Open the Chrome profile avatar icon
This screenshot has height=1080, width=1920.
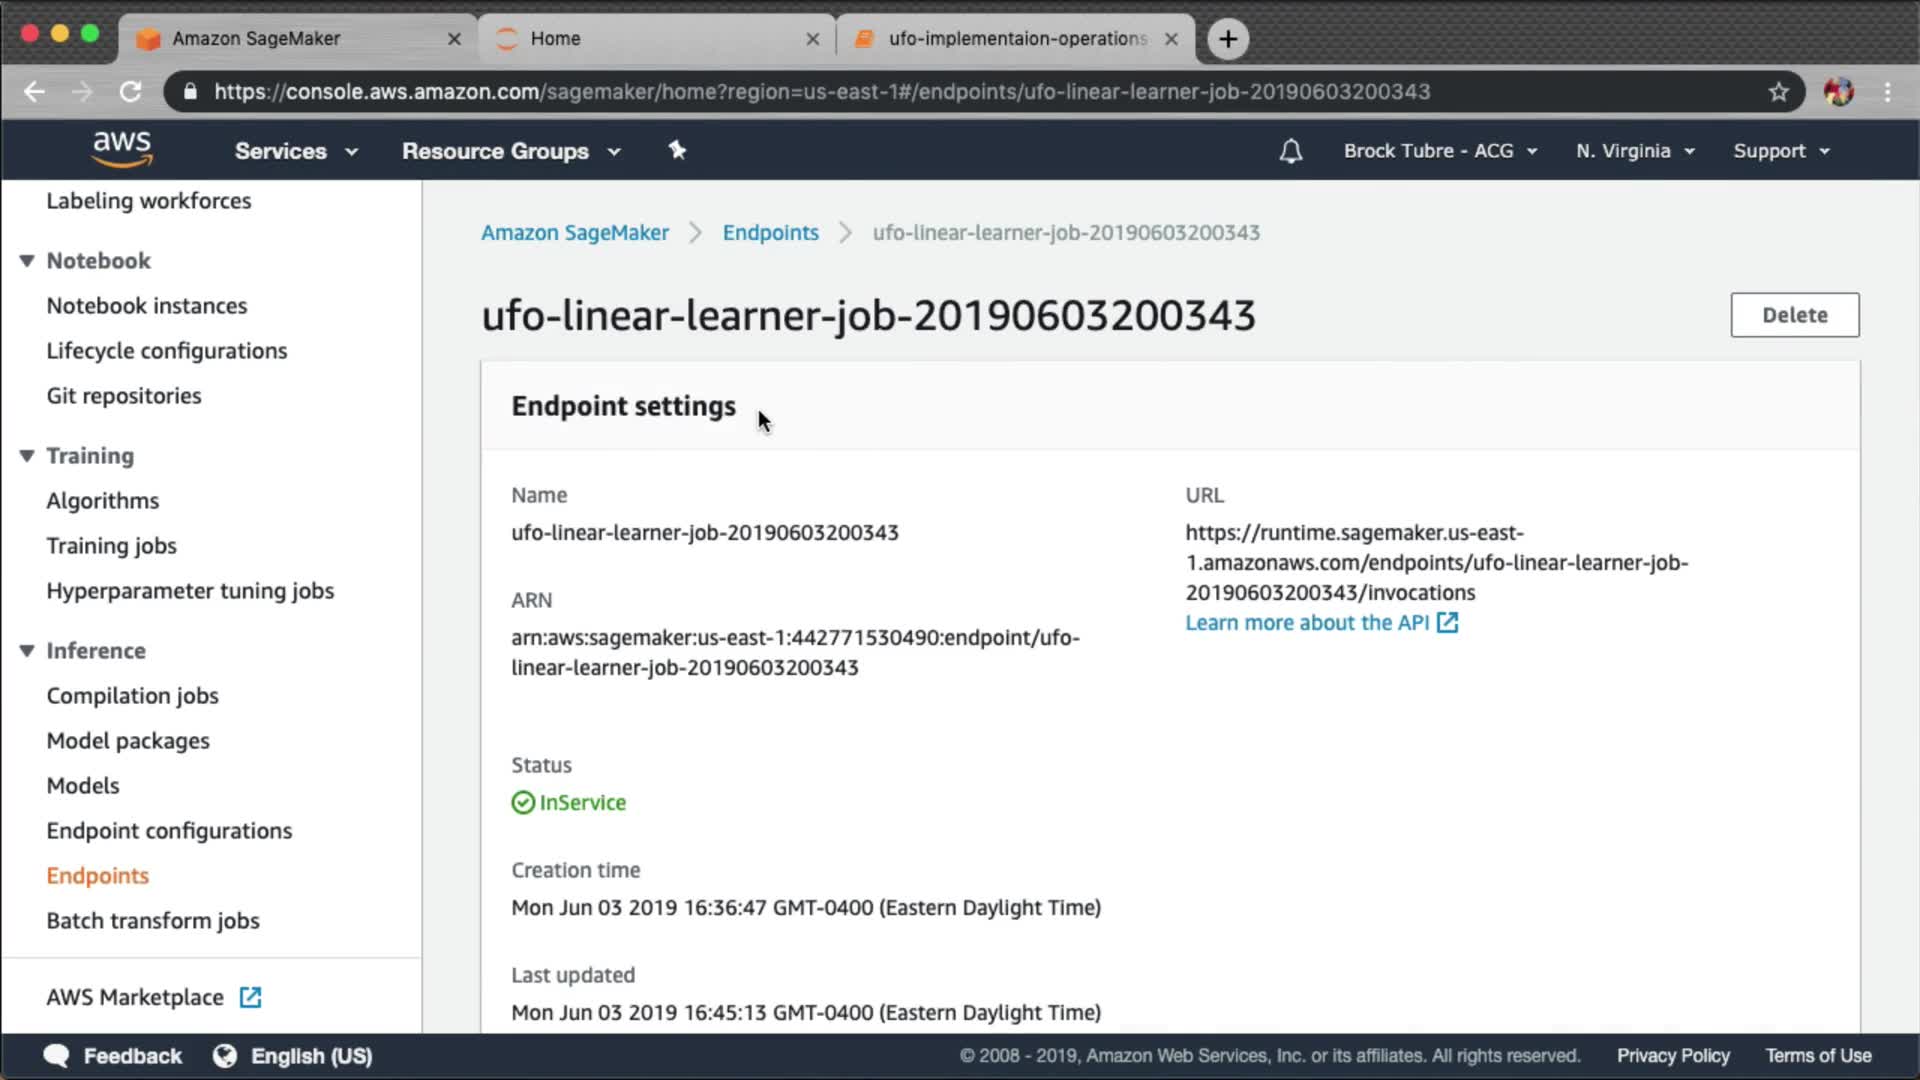coord(1838,92)
